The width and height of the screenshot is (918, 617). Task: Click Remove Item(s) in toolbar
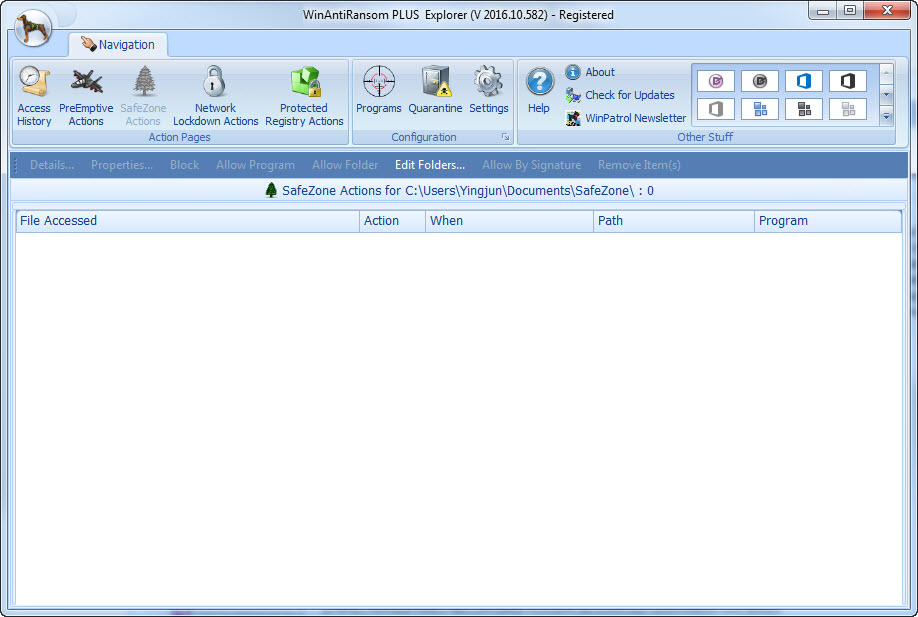click(x=639, y=165)
